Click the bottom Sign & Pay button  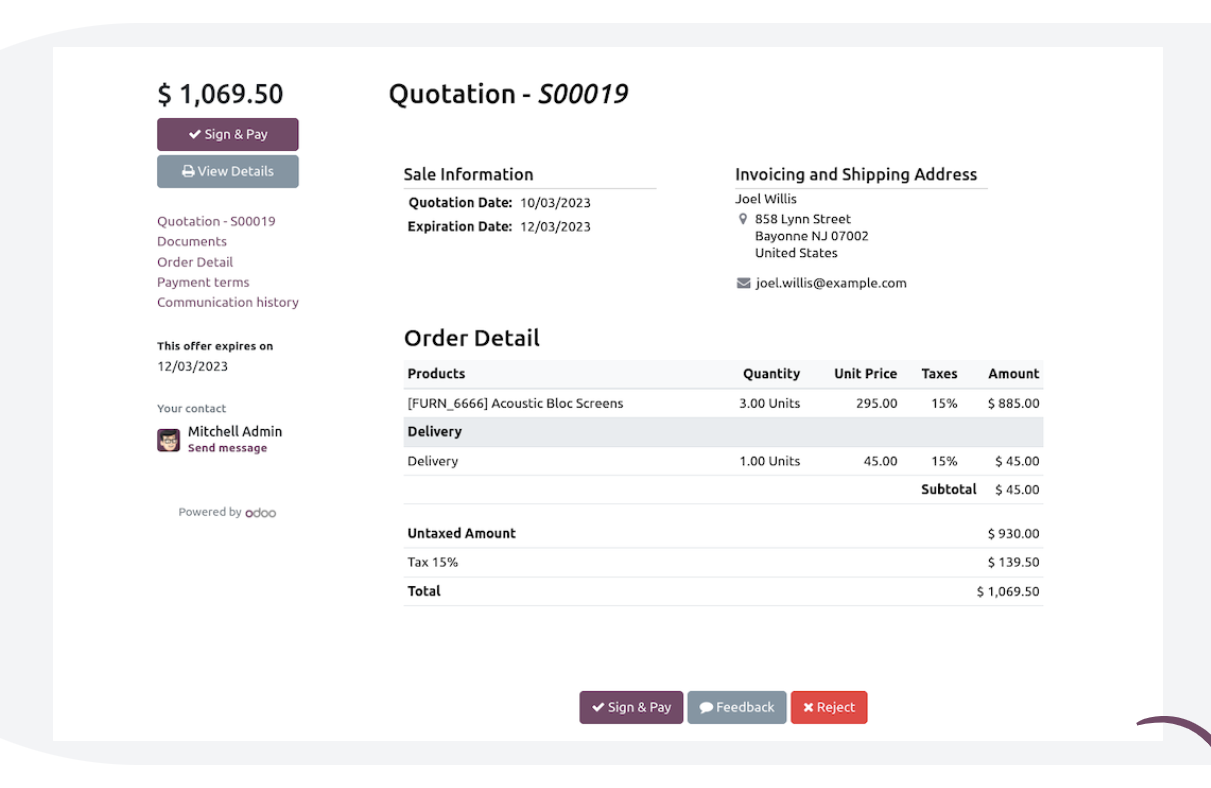click(x=631, y=707)
